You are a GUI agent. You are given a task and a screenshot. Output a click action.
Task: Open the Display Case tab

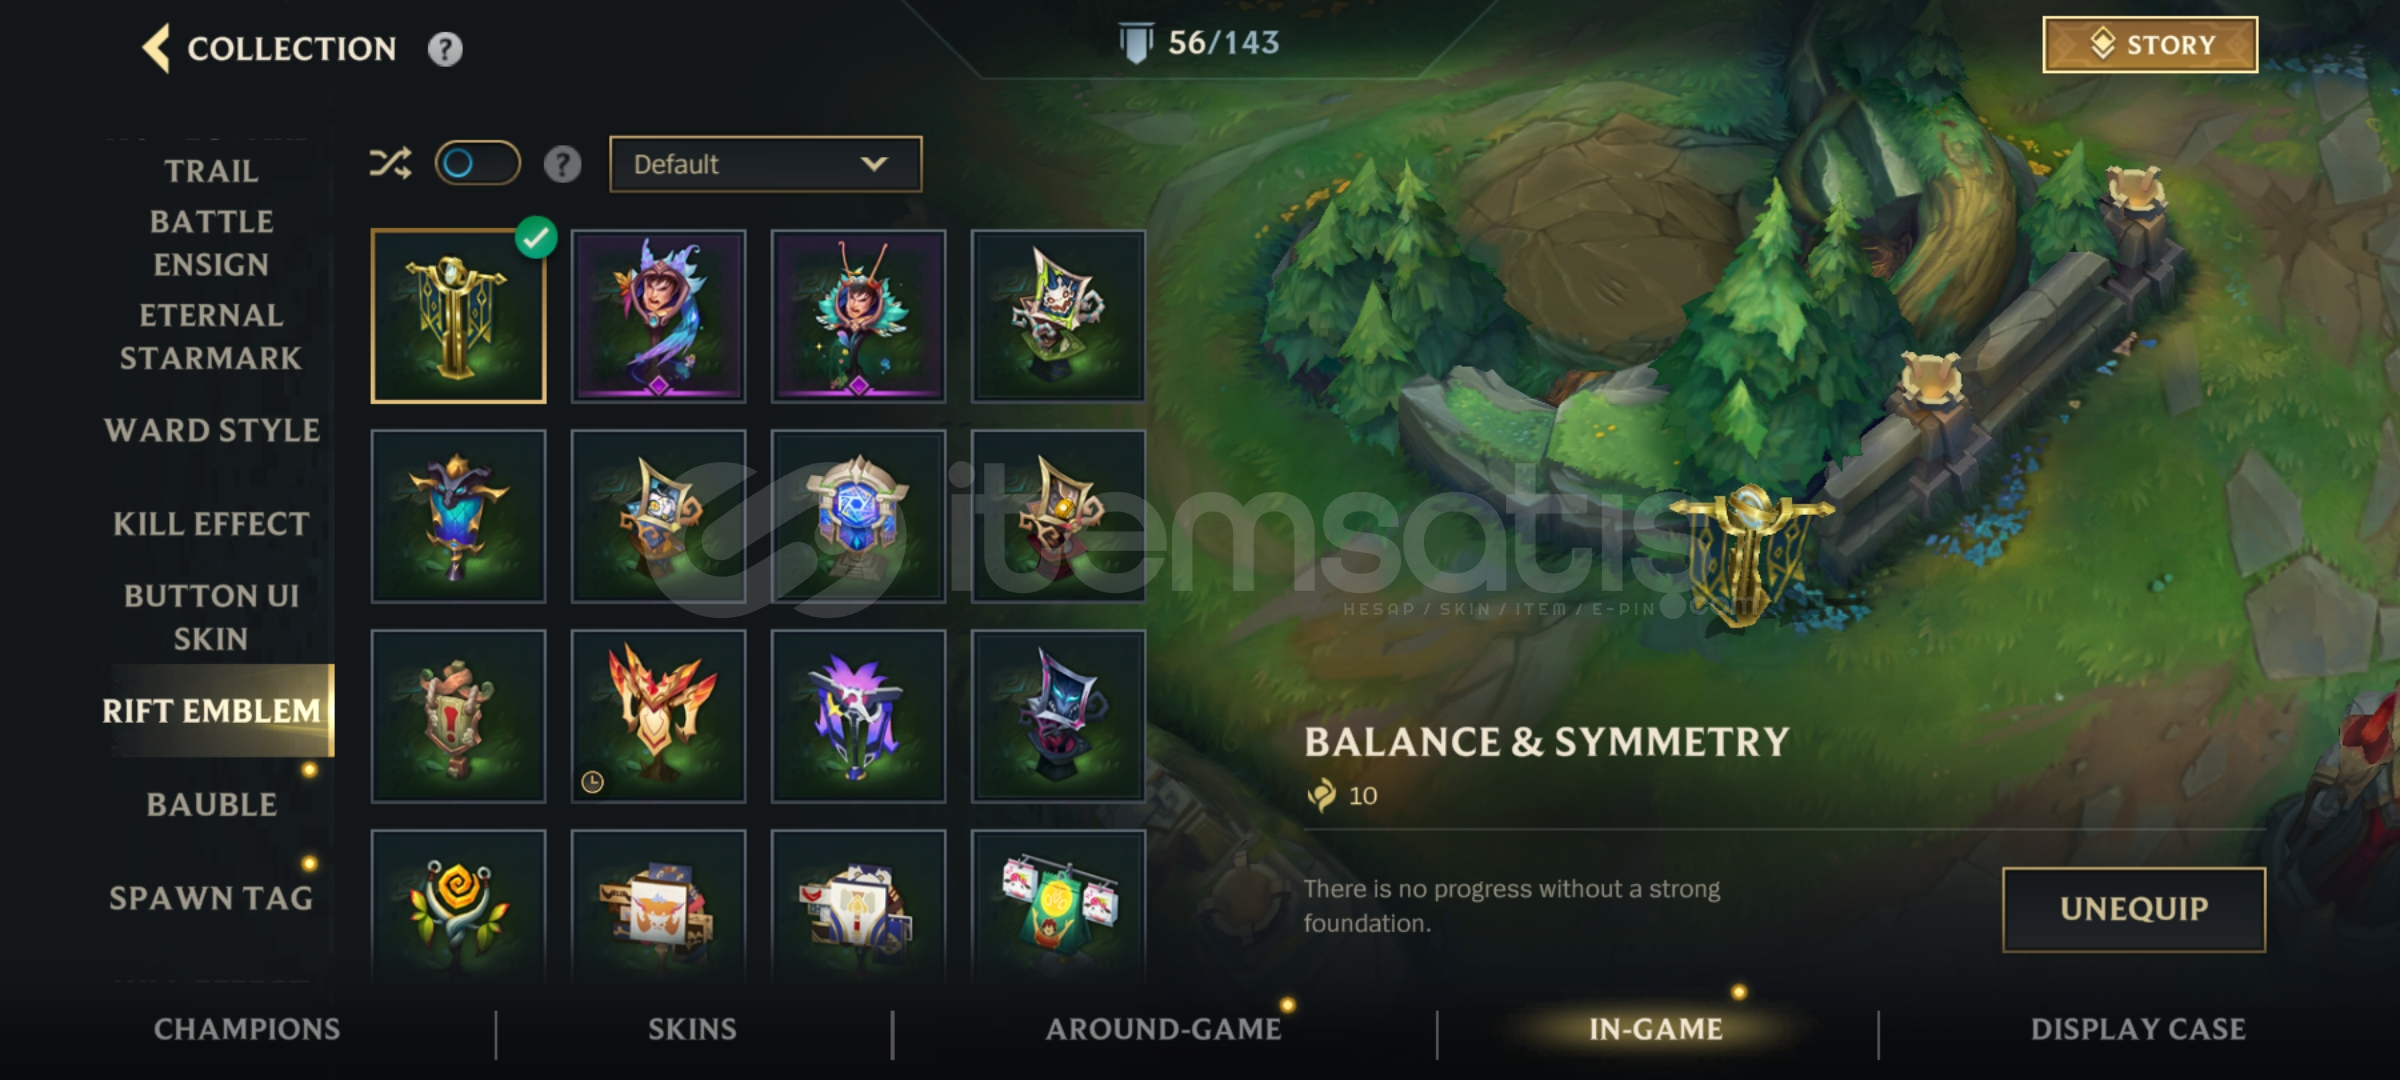click(2138, 1029)
